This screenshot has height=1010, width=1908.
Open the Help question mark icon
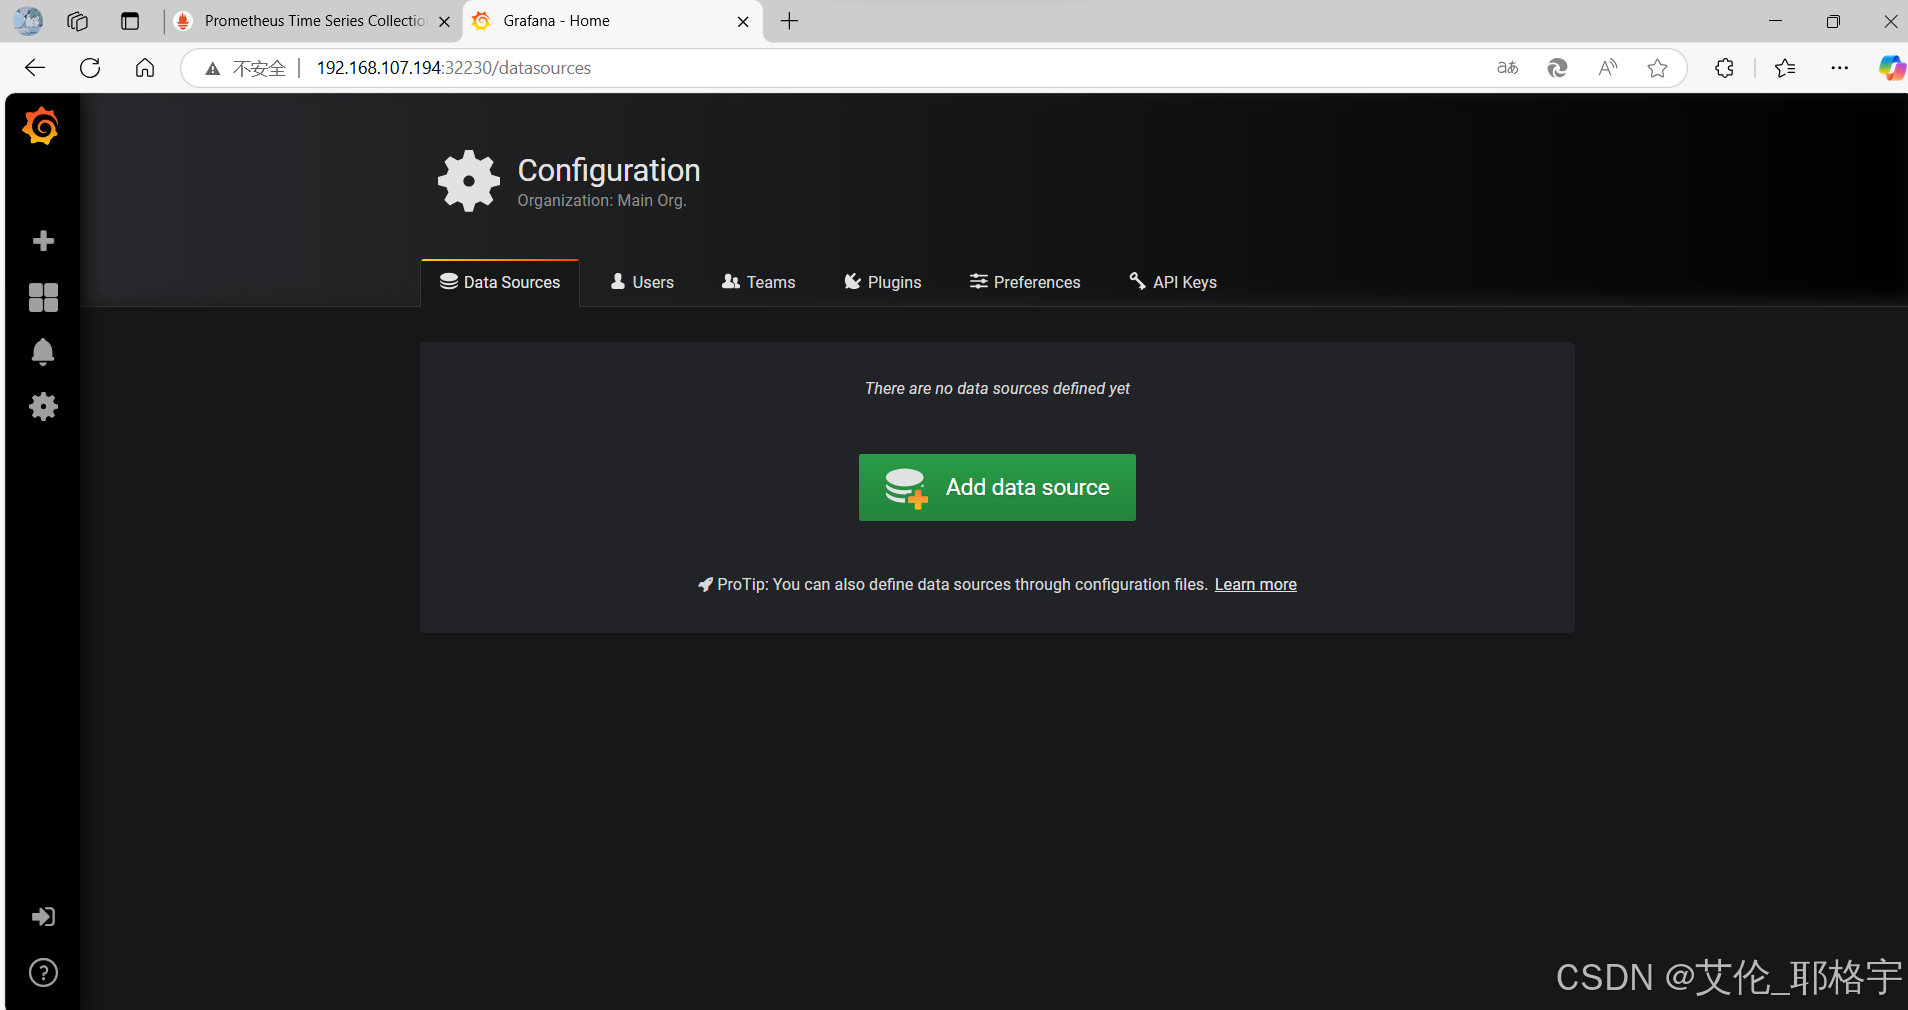point(43,973)
